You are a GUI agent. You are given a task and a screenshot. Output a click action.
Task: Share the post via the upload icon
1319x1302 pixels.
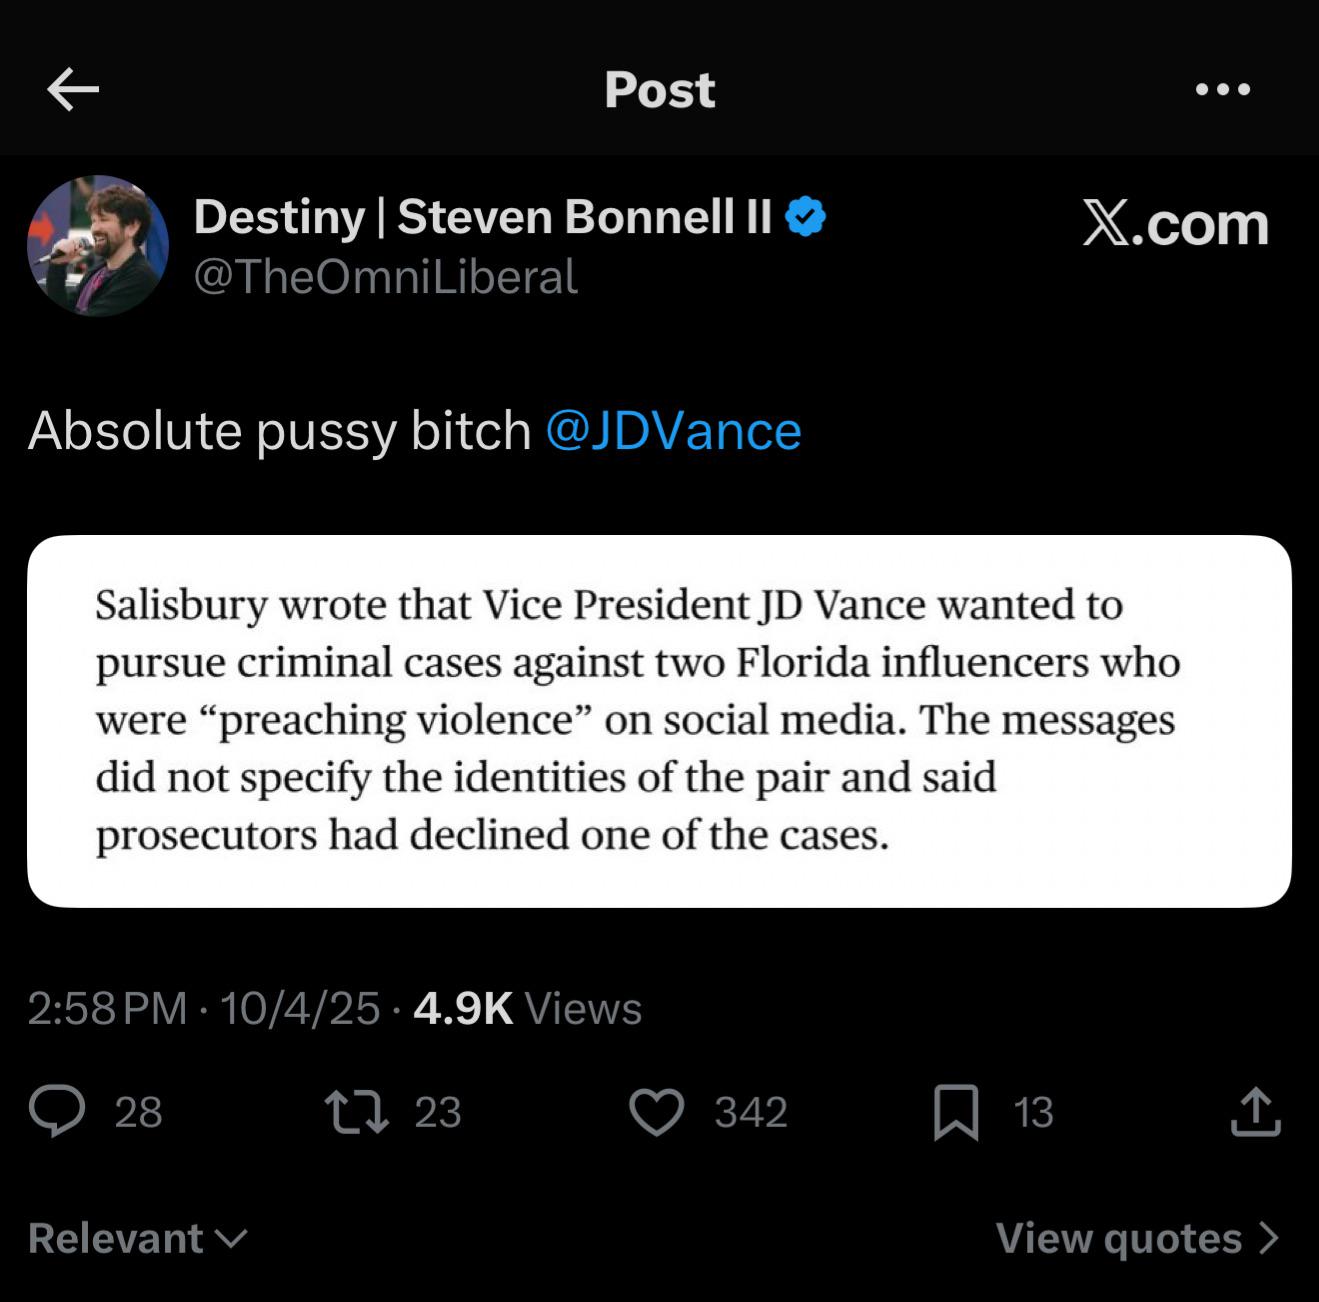coord(1255,1112)
